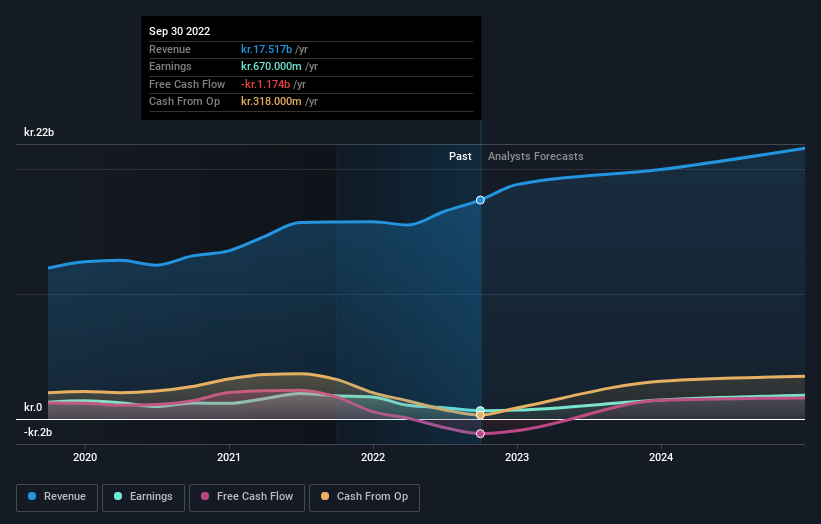This screenshot has height=524, width=821.
Task: Click the Past label
Action: (460, 156)
